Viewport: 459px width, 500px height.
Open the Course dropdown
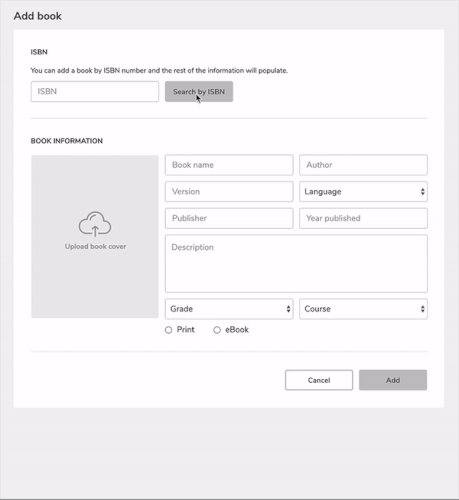[363, 309]
